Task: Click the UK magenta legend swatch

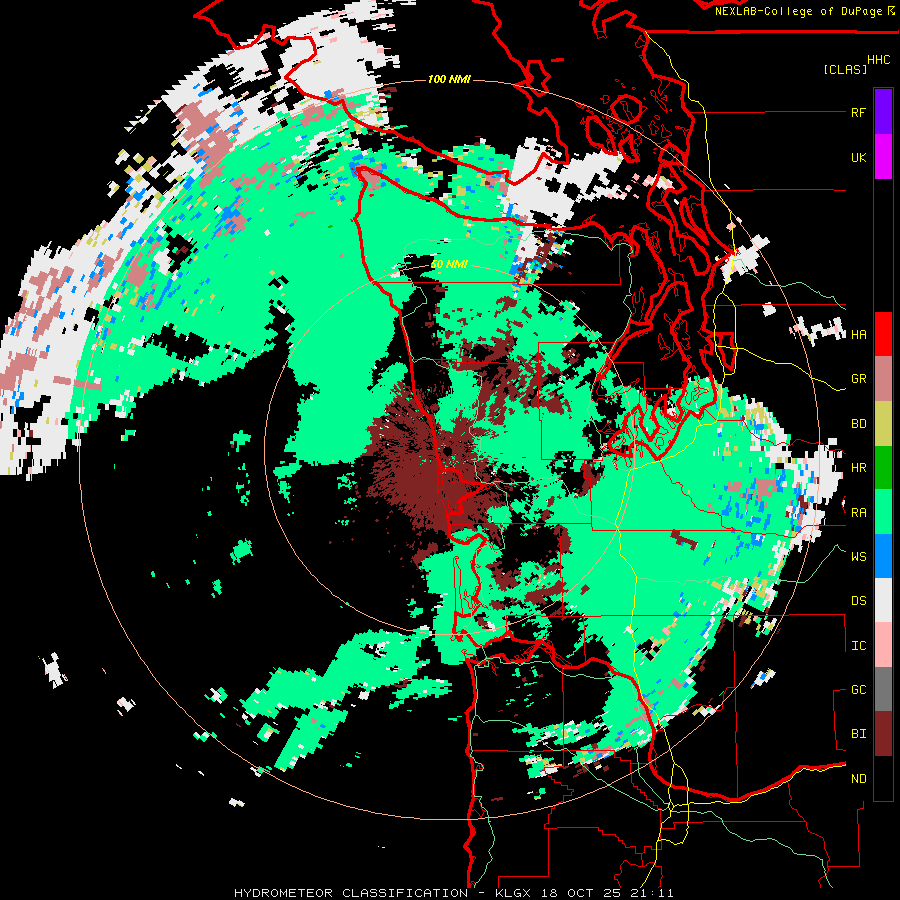Action: tap(883, 157)
